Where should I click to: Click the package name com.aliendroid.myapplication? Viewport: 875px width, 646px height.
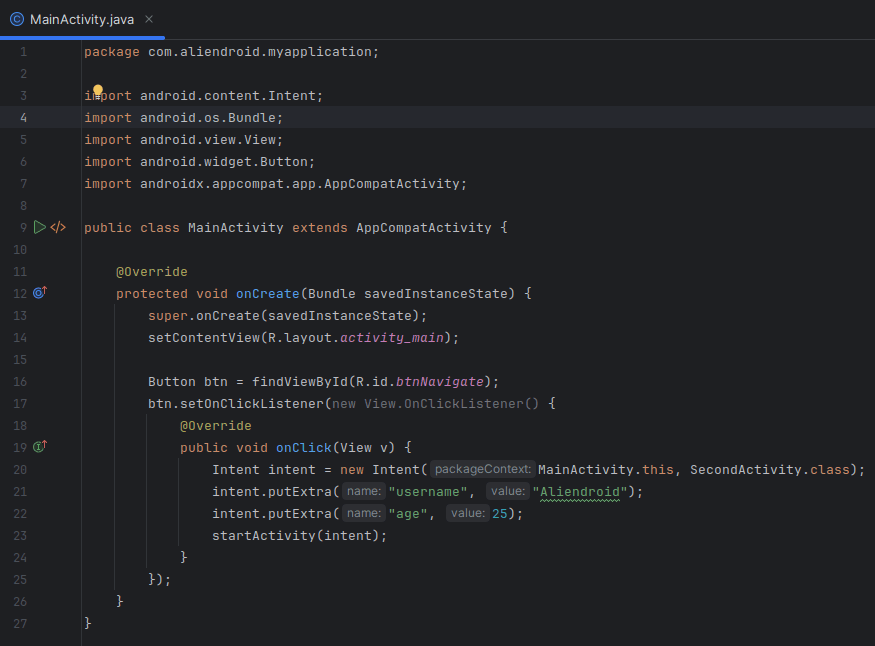[259, 52]
